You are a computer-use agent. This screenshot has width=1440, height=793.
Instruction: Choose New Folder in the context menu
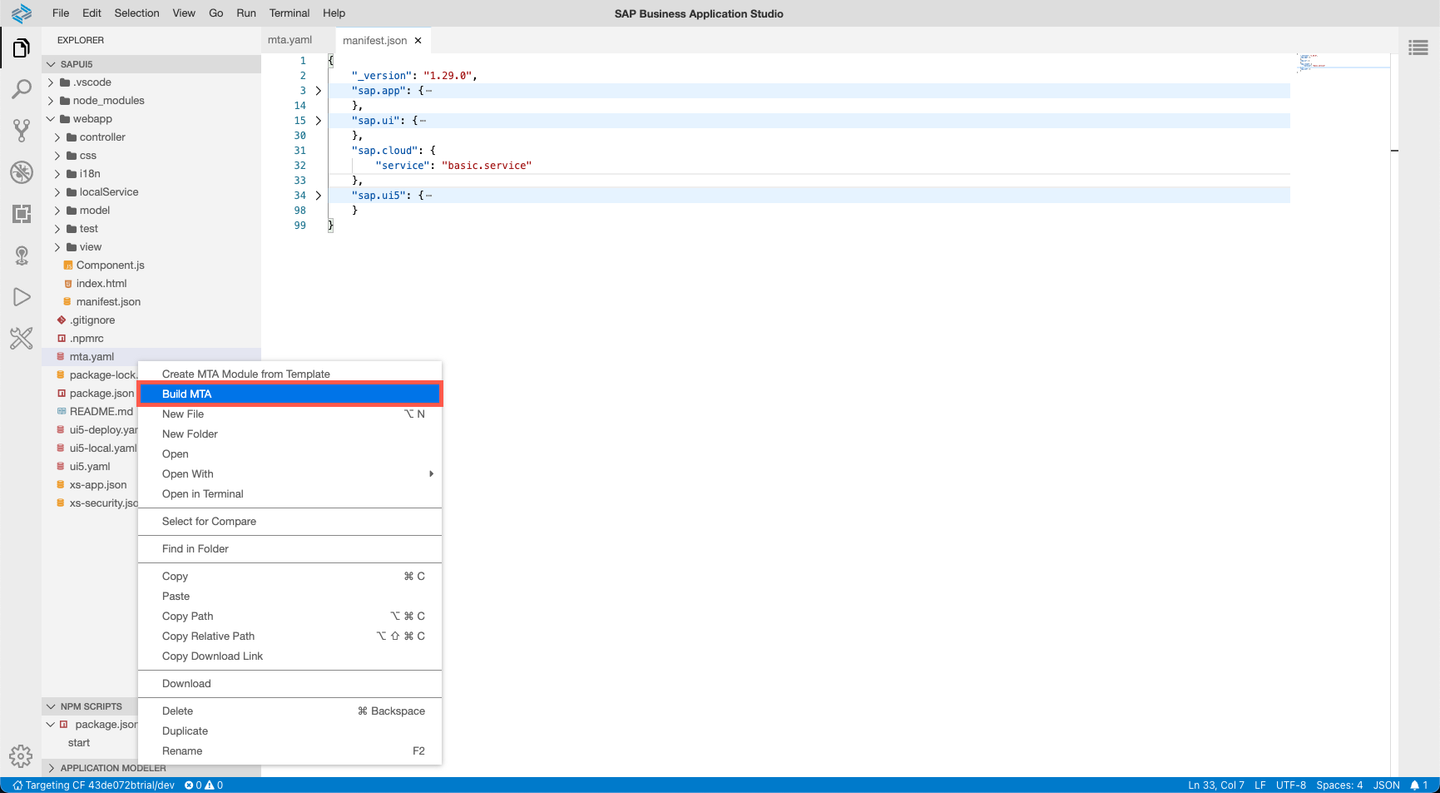coord(290,434)
